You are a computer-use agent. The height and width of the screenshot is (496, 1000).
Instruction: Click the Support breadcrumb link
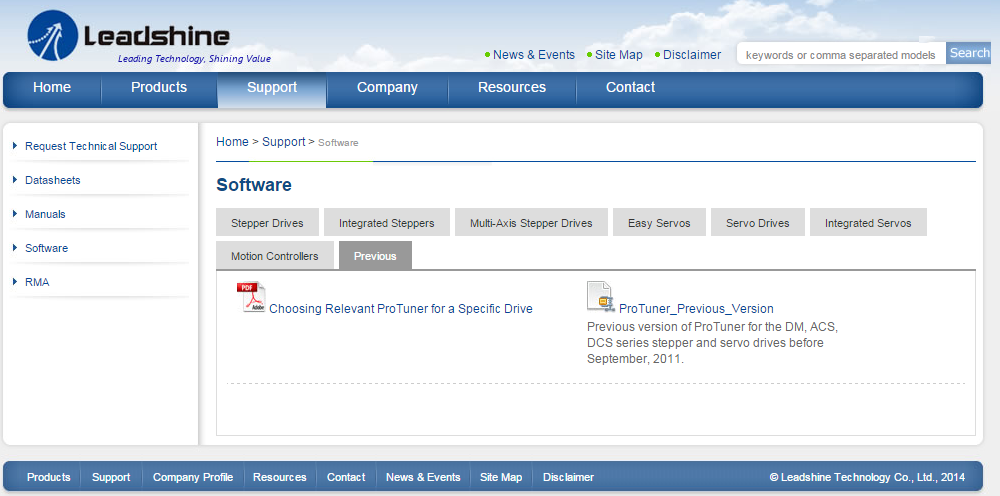click(284, 142)
